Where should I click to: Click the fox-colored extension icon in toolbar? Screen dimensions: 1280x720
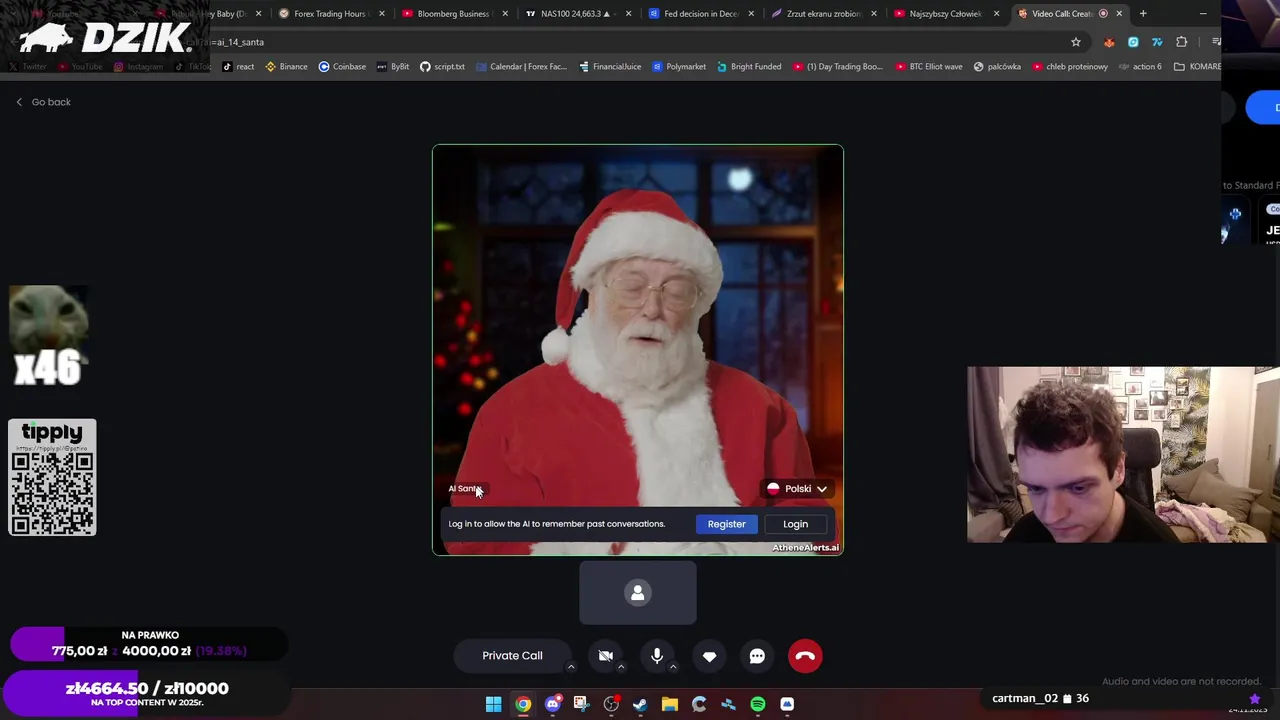point(1109,42)
